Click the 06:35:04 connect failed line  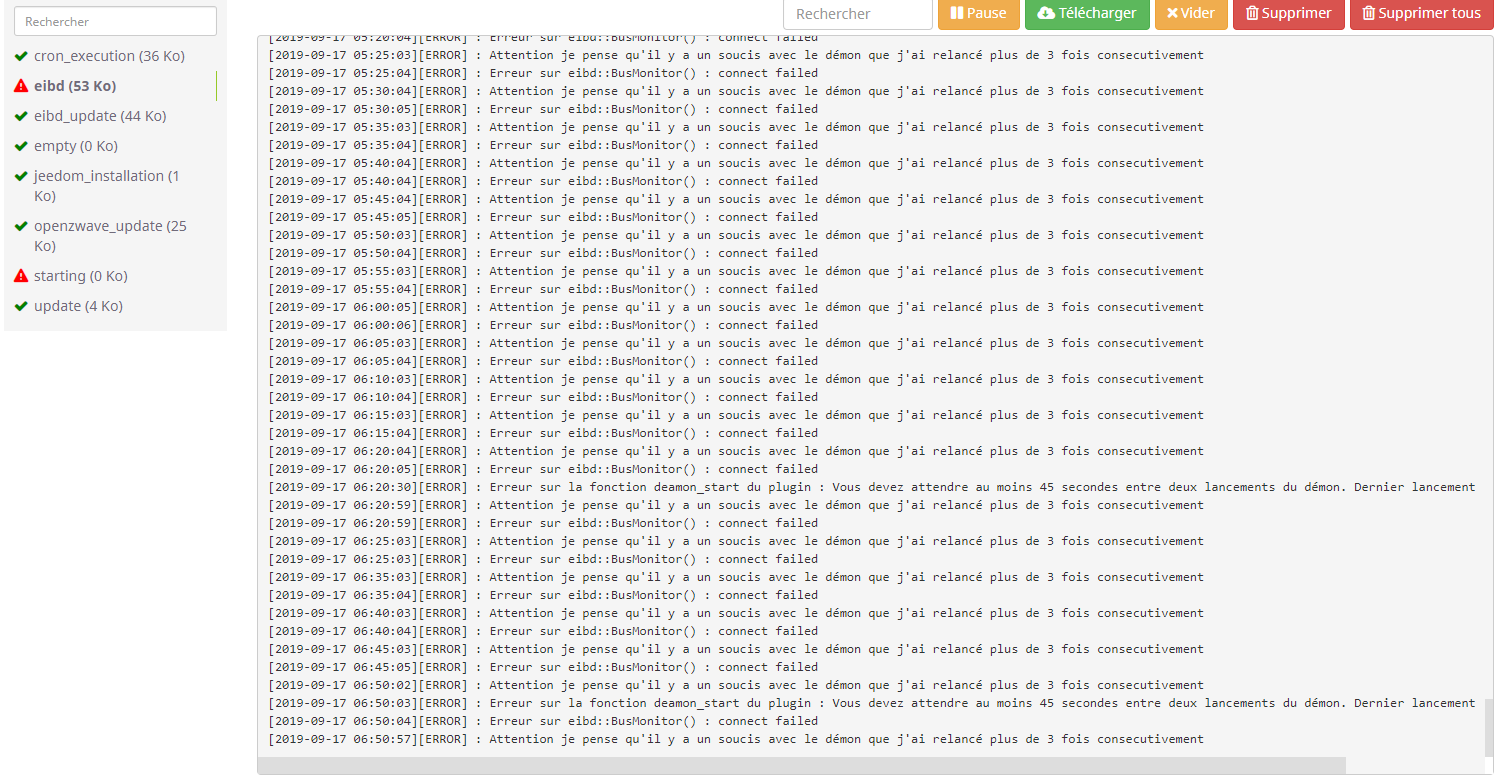[543, 595]
